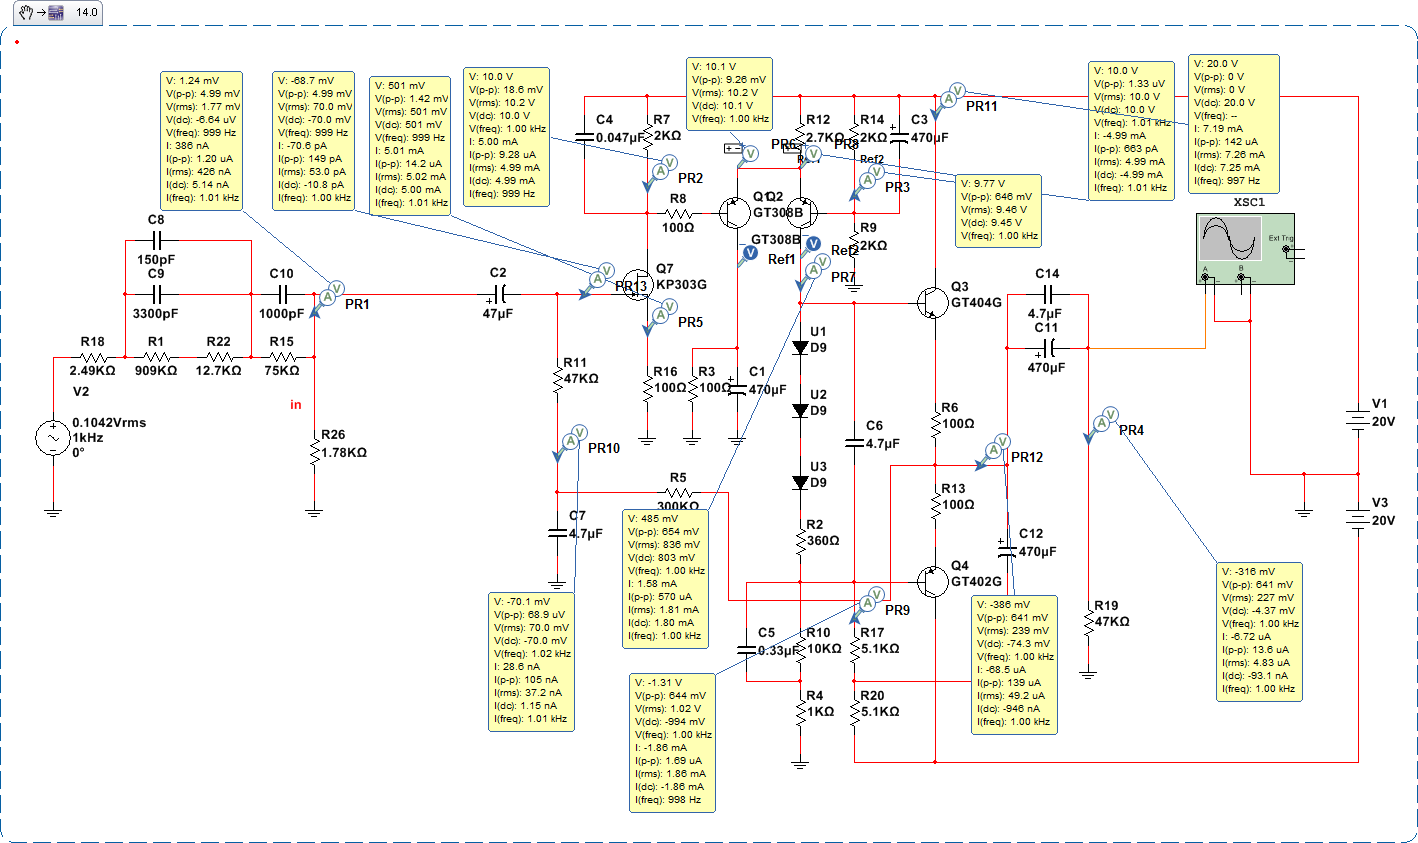Click the "0.1042Vrms" source value
This screenshot has width=1418, height=843.
click(109, 423)
